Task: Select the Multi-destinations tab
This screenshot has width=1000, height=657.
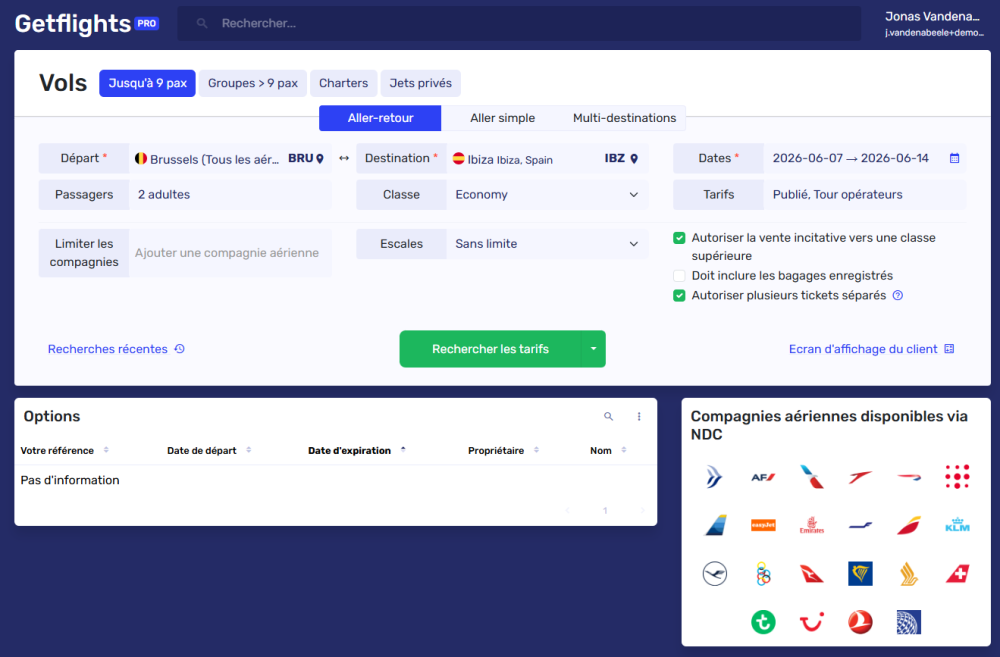Action: [624, 117]
